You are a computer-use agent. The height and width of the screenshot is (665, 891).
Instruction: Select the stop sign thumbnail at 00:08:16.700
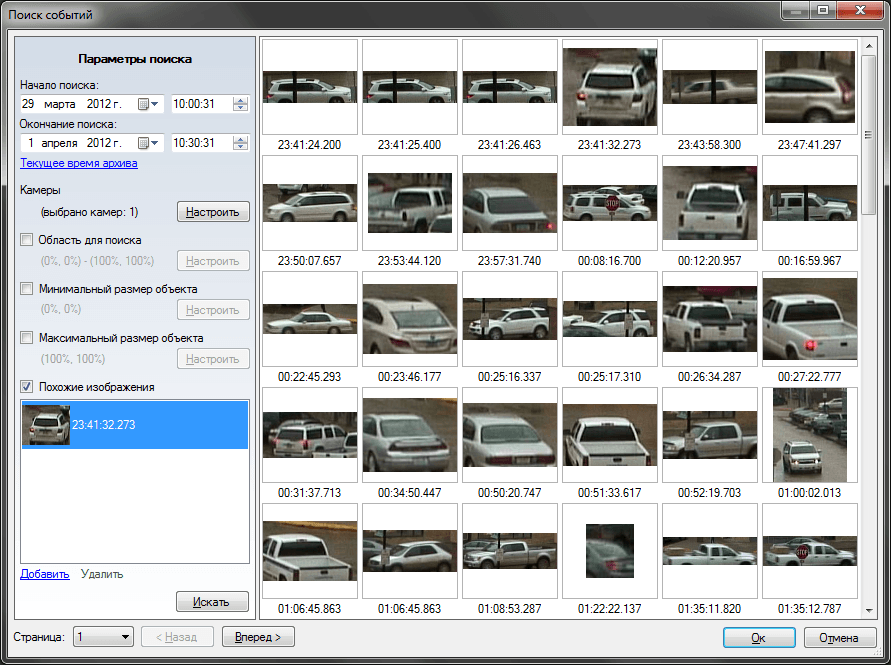tap(610, 204)
